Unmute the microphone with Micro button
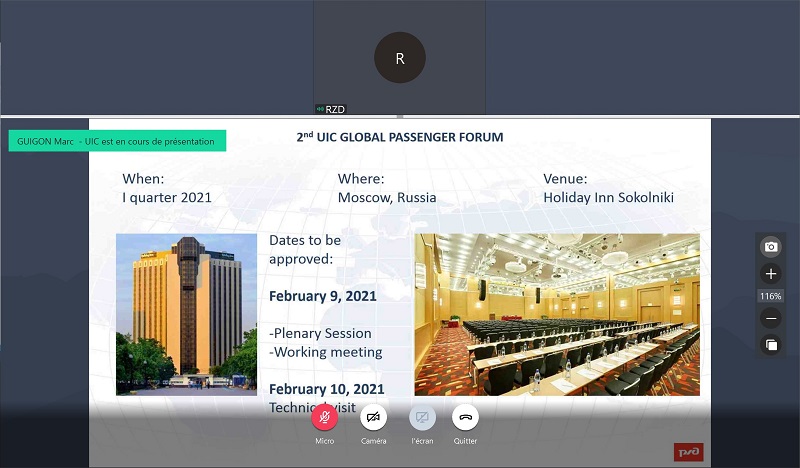 pyautogui.click(x=324, y=417)
